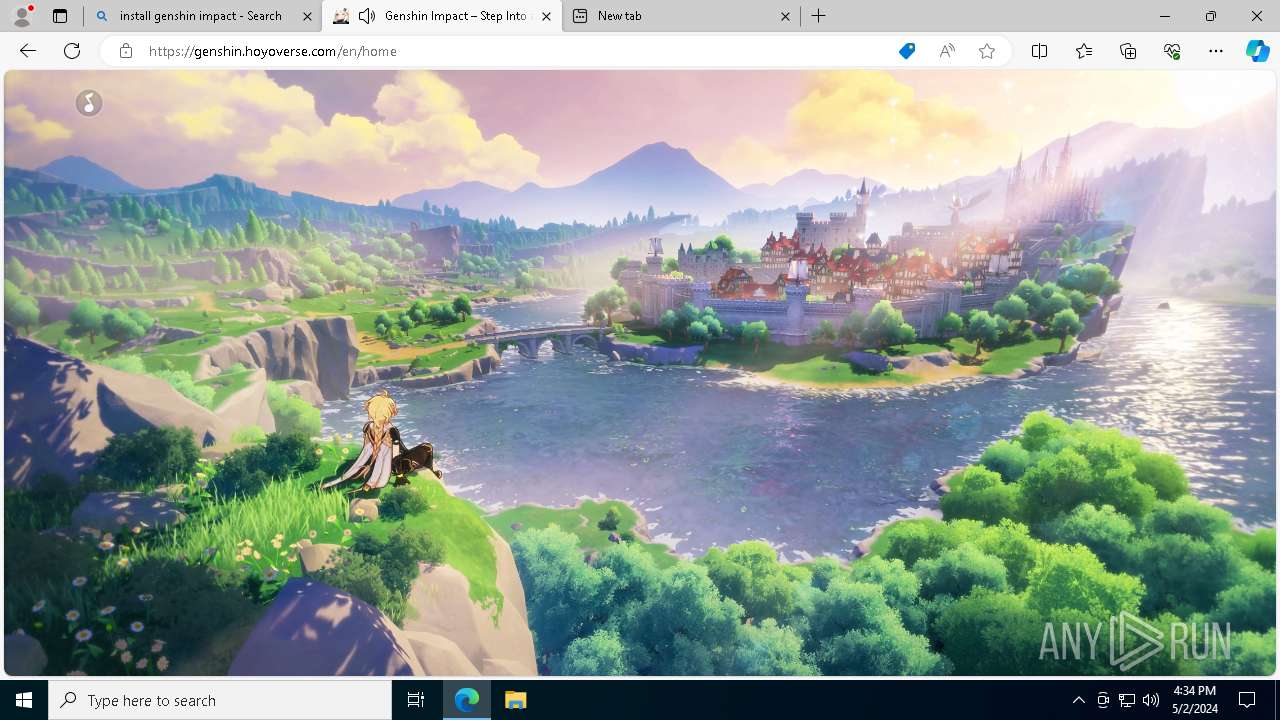
Task: Open the notification center icon
Action: tap(1247, 700)
